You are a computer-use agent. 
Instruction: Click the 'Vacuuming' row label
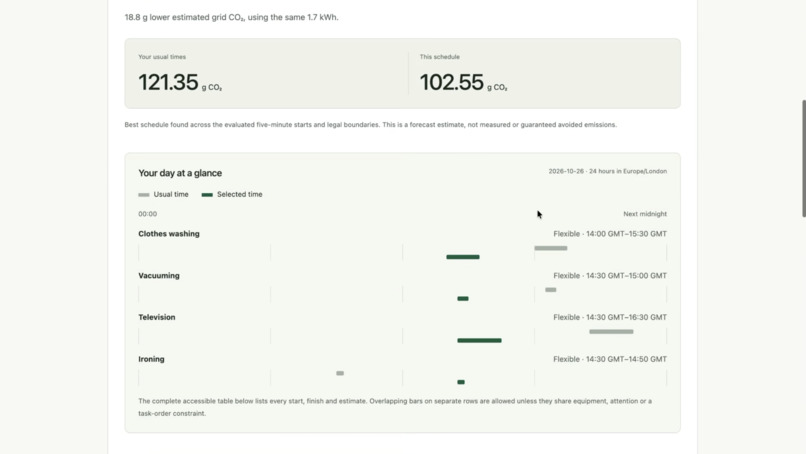159,276
